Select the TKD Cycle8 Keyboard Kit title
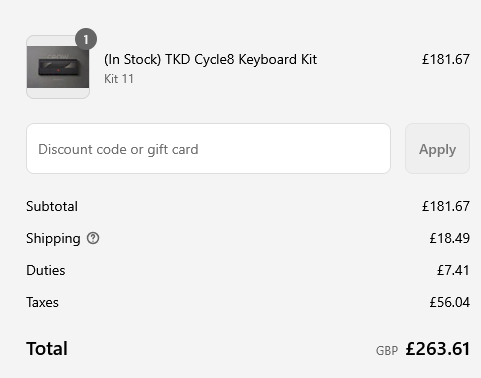The height and width of the screenshot is (378, 481). [210, 60]
